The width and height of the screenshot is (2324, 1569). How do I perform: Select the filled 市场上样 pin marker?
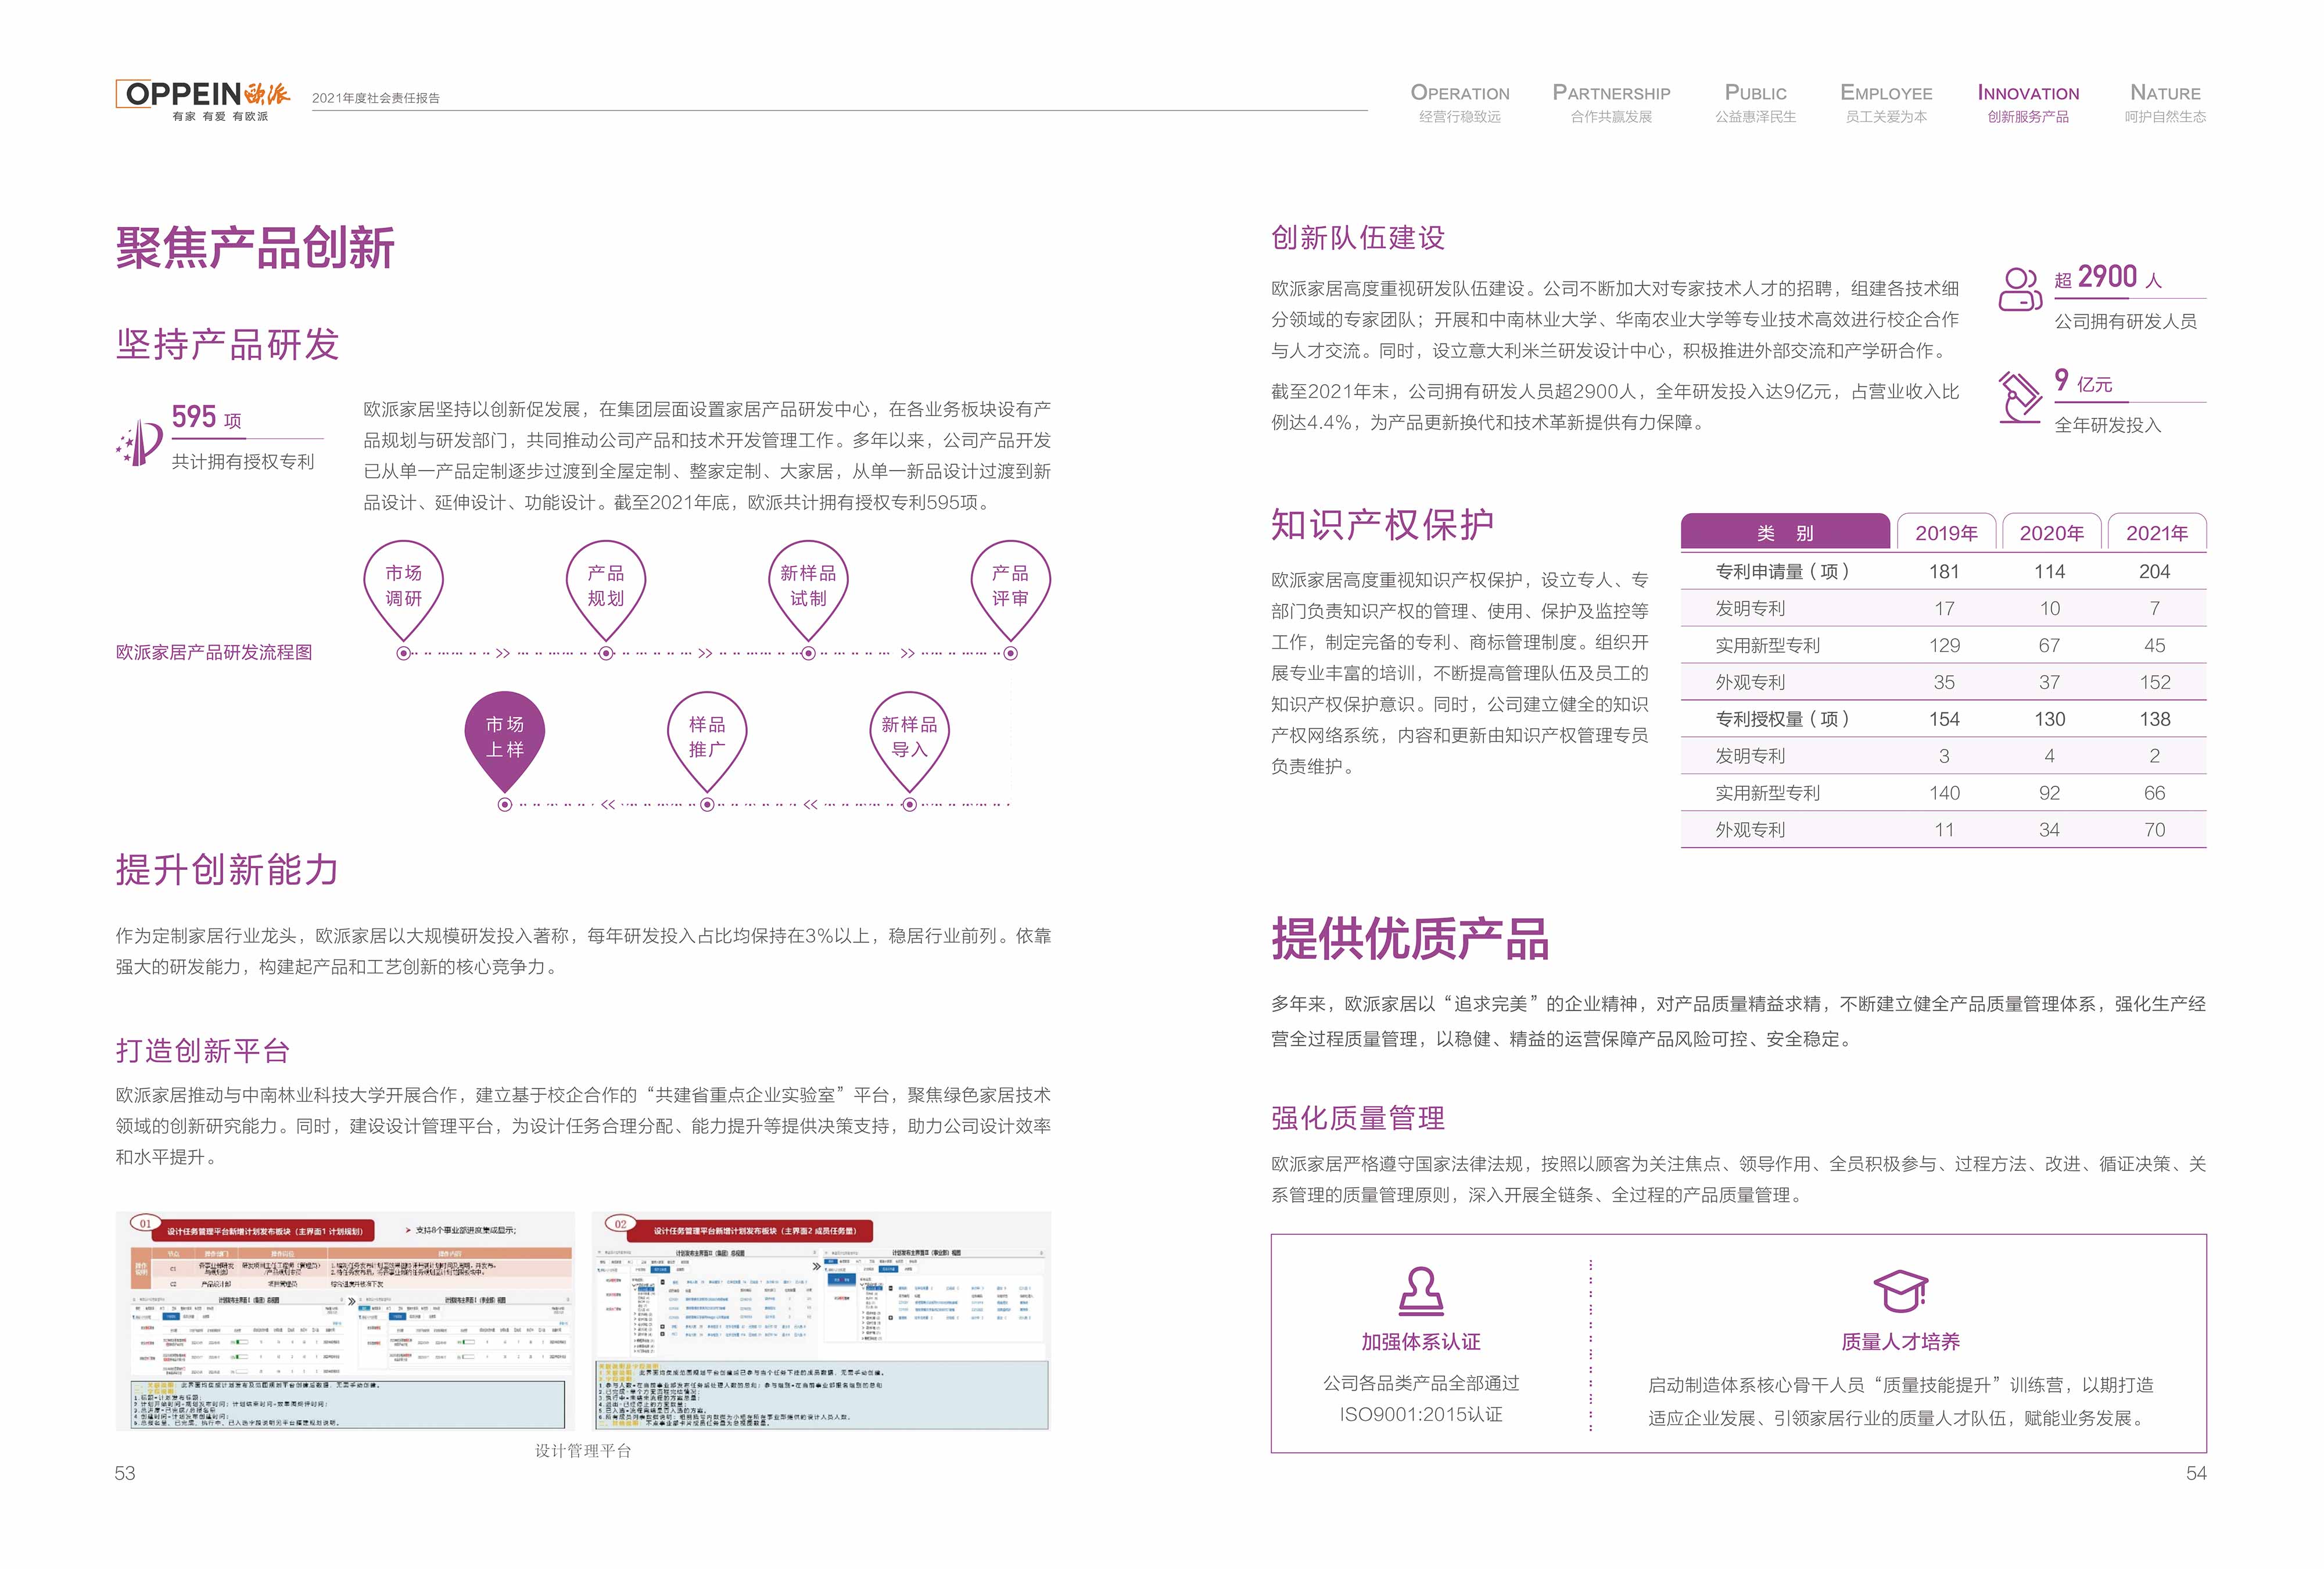pyautogui.click(x=505, y=736)
